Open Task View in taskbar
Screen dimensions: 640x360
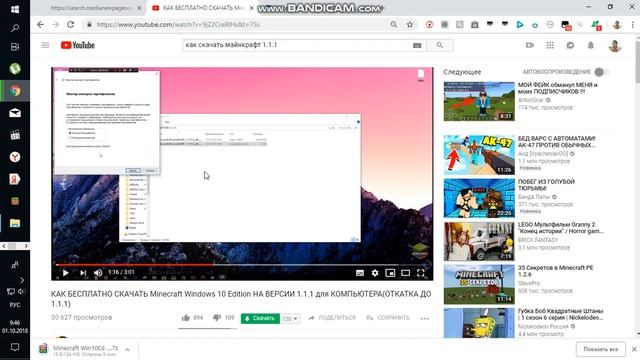click(x=15, y=47)
